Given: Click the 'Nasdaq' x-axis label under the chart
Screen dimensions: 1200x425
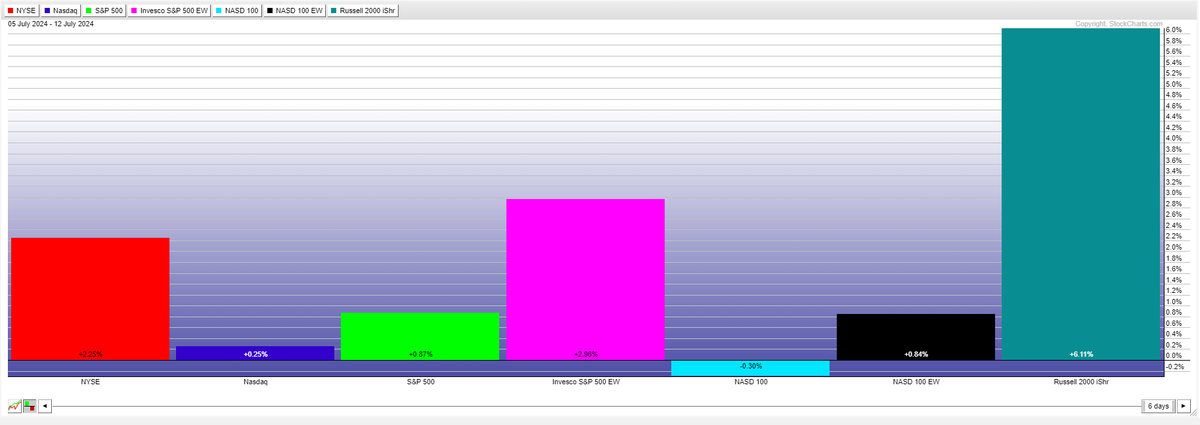Looking at the screenshot, I should [x=255, y=382].
